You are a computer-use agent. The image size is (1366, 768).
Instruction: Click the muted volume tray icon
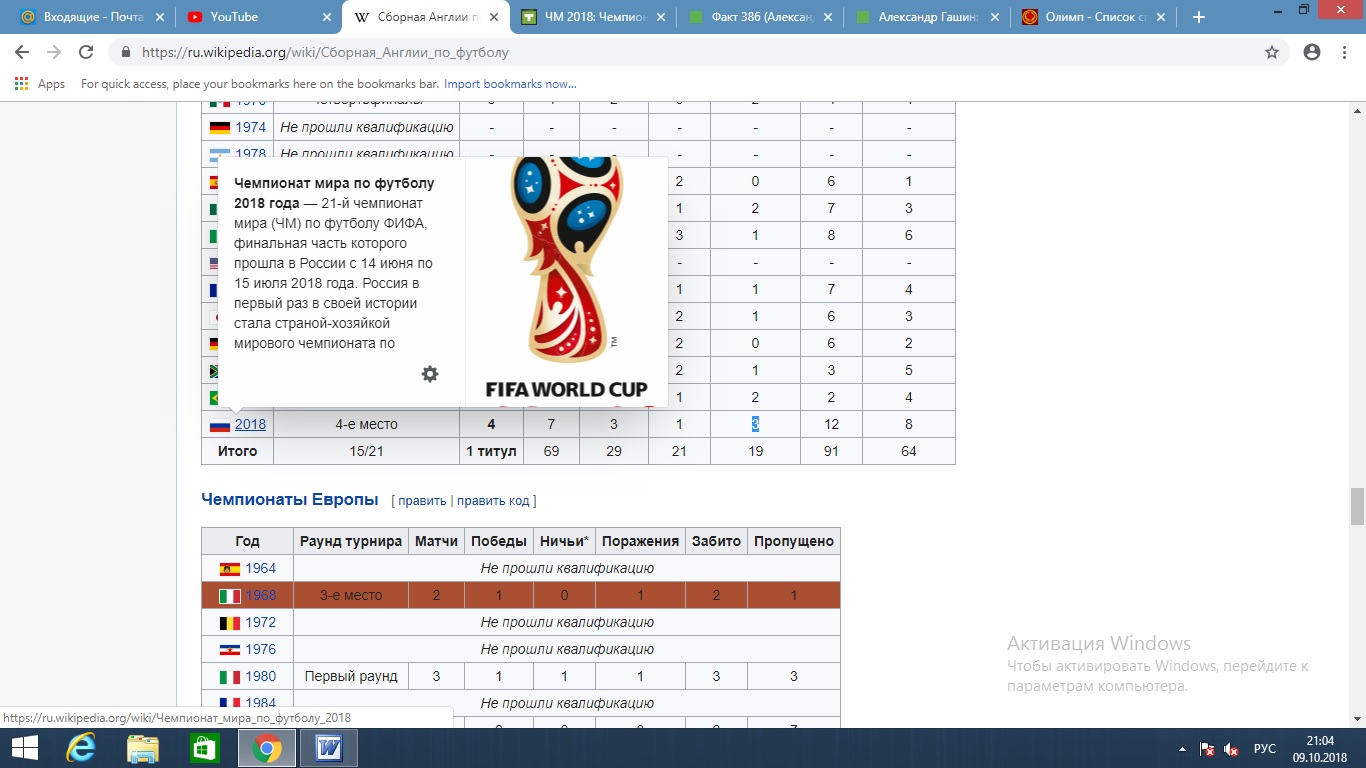pyautogui.click(x=1231, y=749)
